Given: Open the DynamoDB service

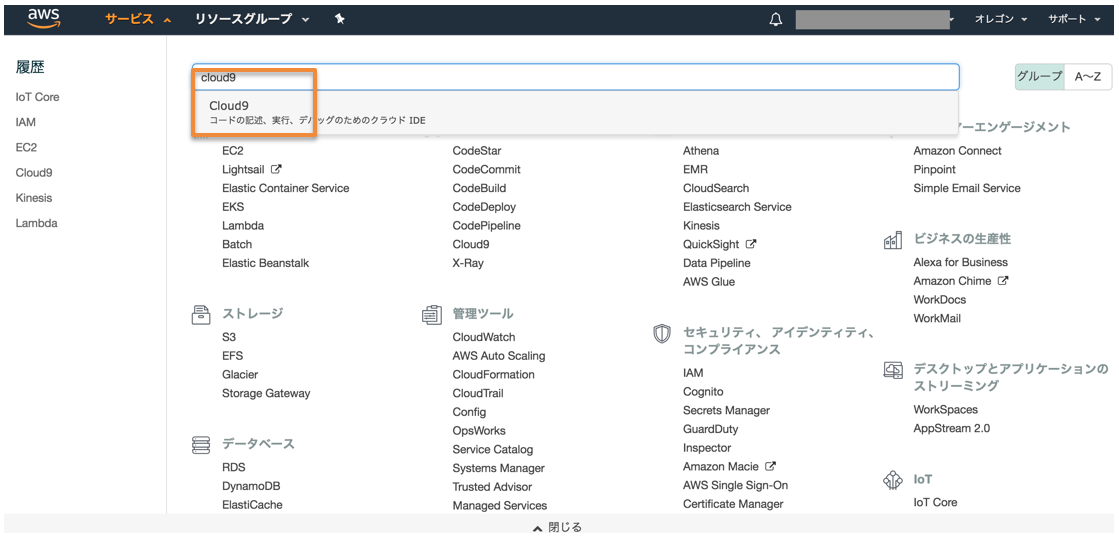Looking at the screenshot, I should (251, 486).
